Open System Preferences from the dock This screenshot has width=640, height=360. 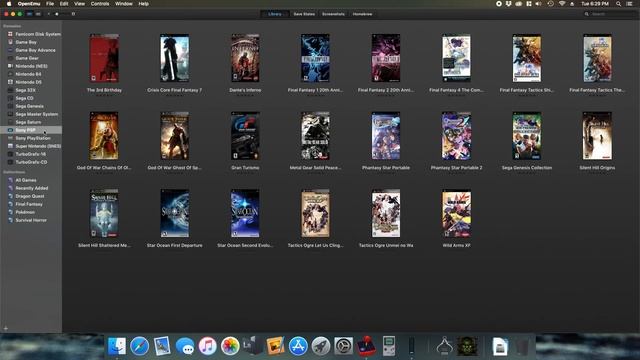tap(344, 346)
